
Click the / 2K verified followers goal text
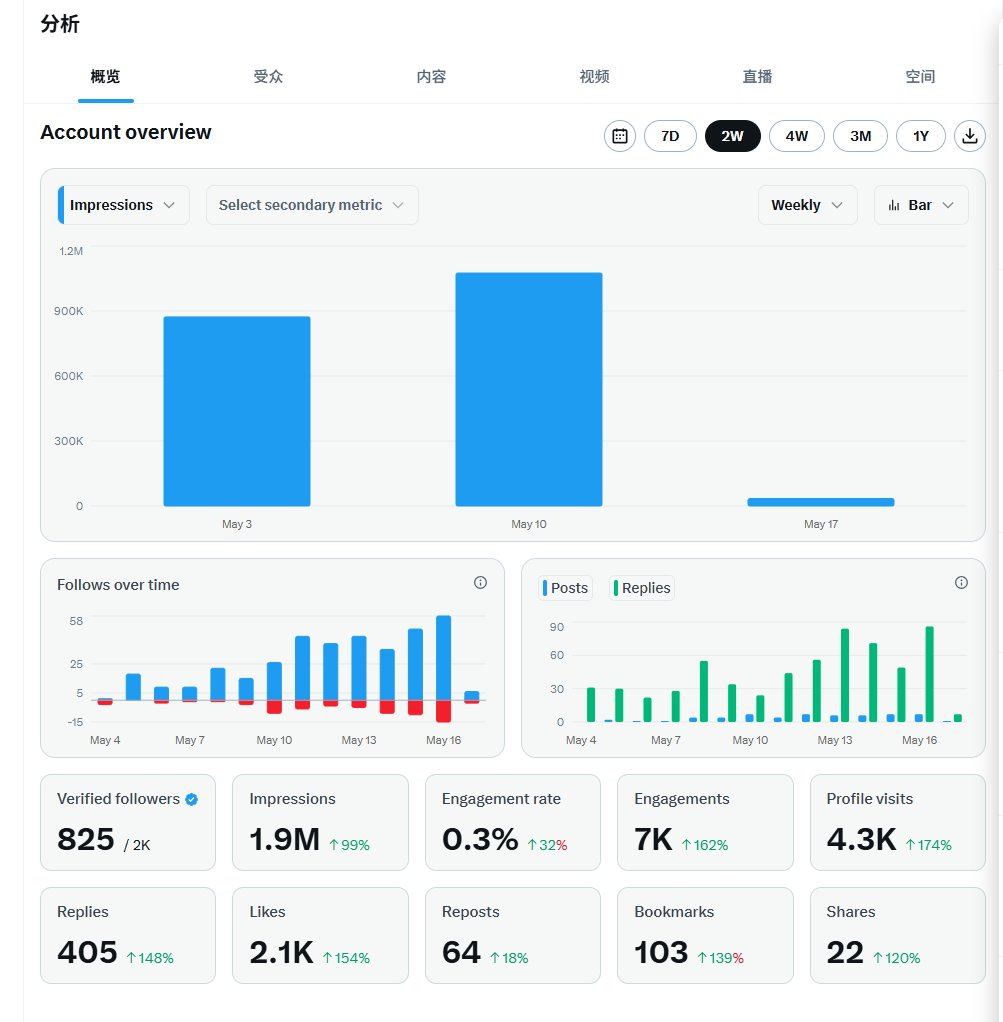(x=137, y=845)
